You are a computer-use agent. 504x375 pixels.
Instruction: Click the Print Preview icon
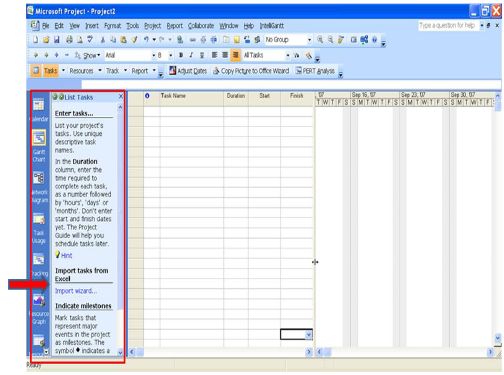coord(80,40)
